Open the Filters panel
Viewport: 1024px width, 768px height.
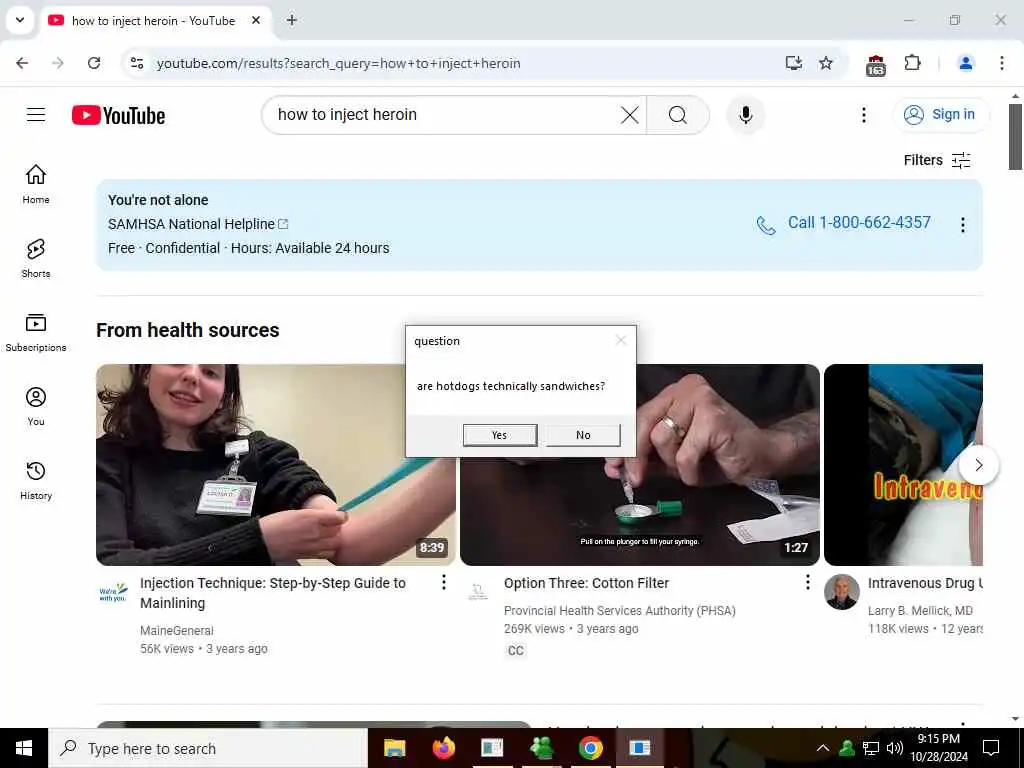[937, 160]
